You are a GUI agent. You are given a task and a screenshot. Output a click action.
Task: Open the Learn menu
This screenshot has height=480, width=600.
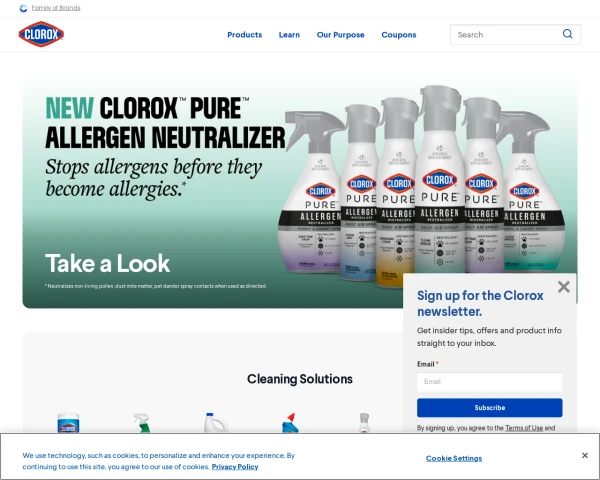coord(289,35)
